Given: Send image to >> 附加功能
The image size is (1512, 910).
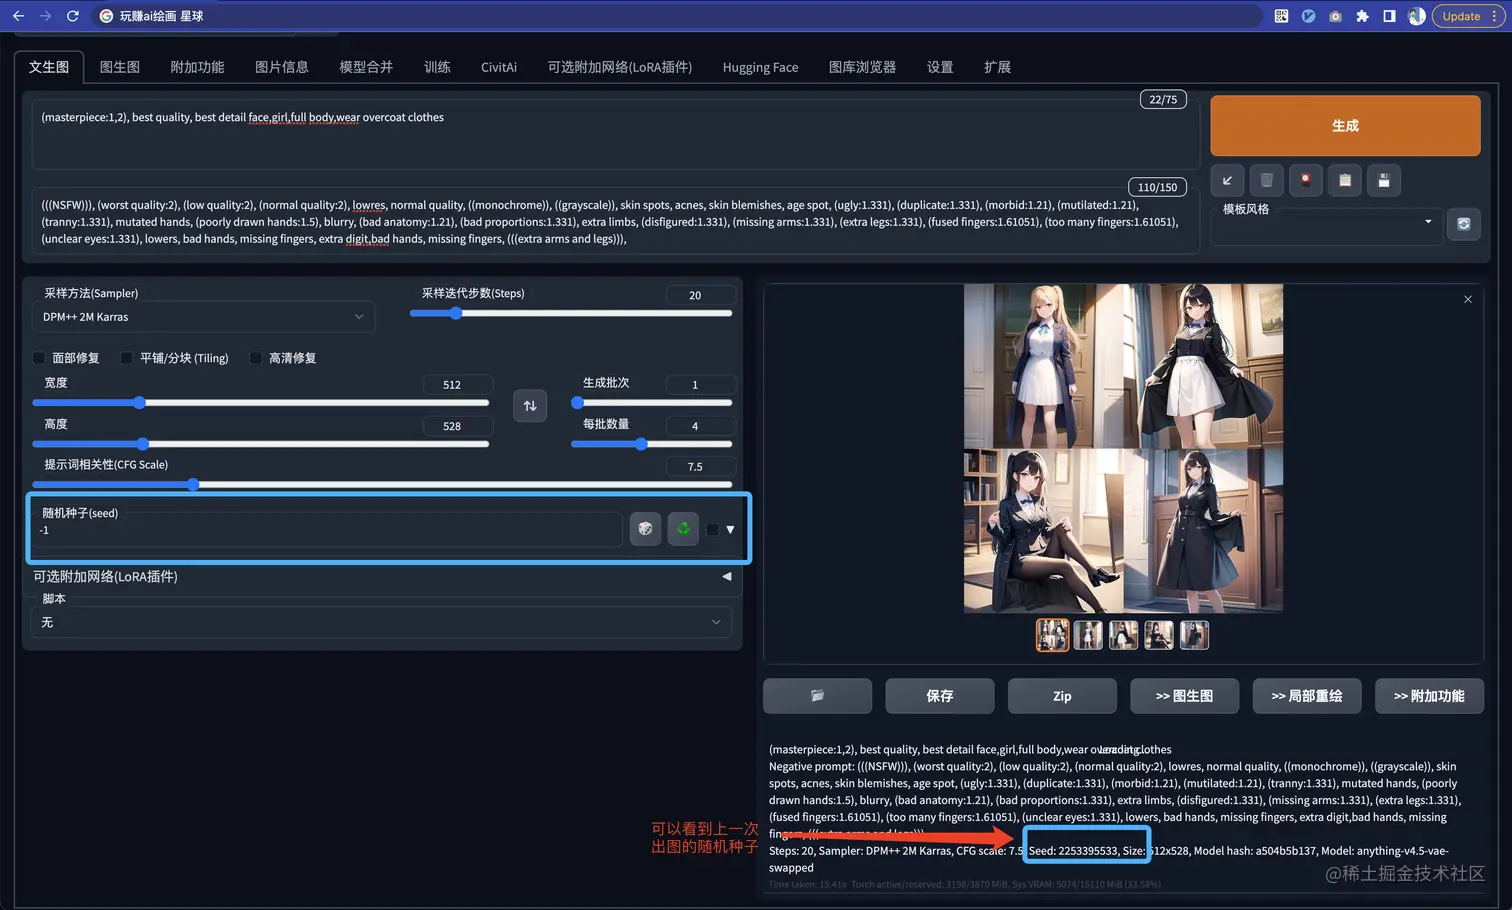Looking at the screenshot, I should coord(1429,696).
